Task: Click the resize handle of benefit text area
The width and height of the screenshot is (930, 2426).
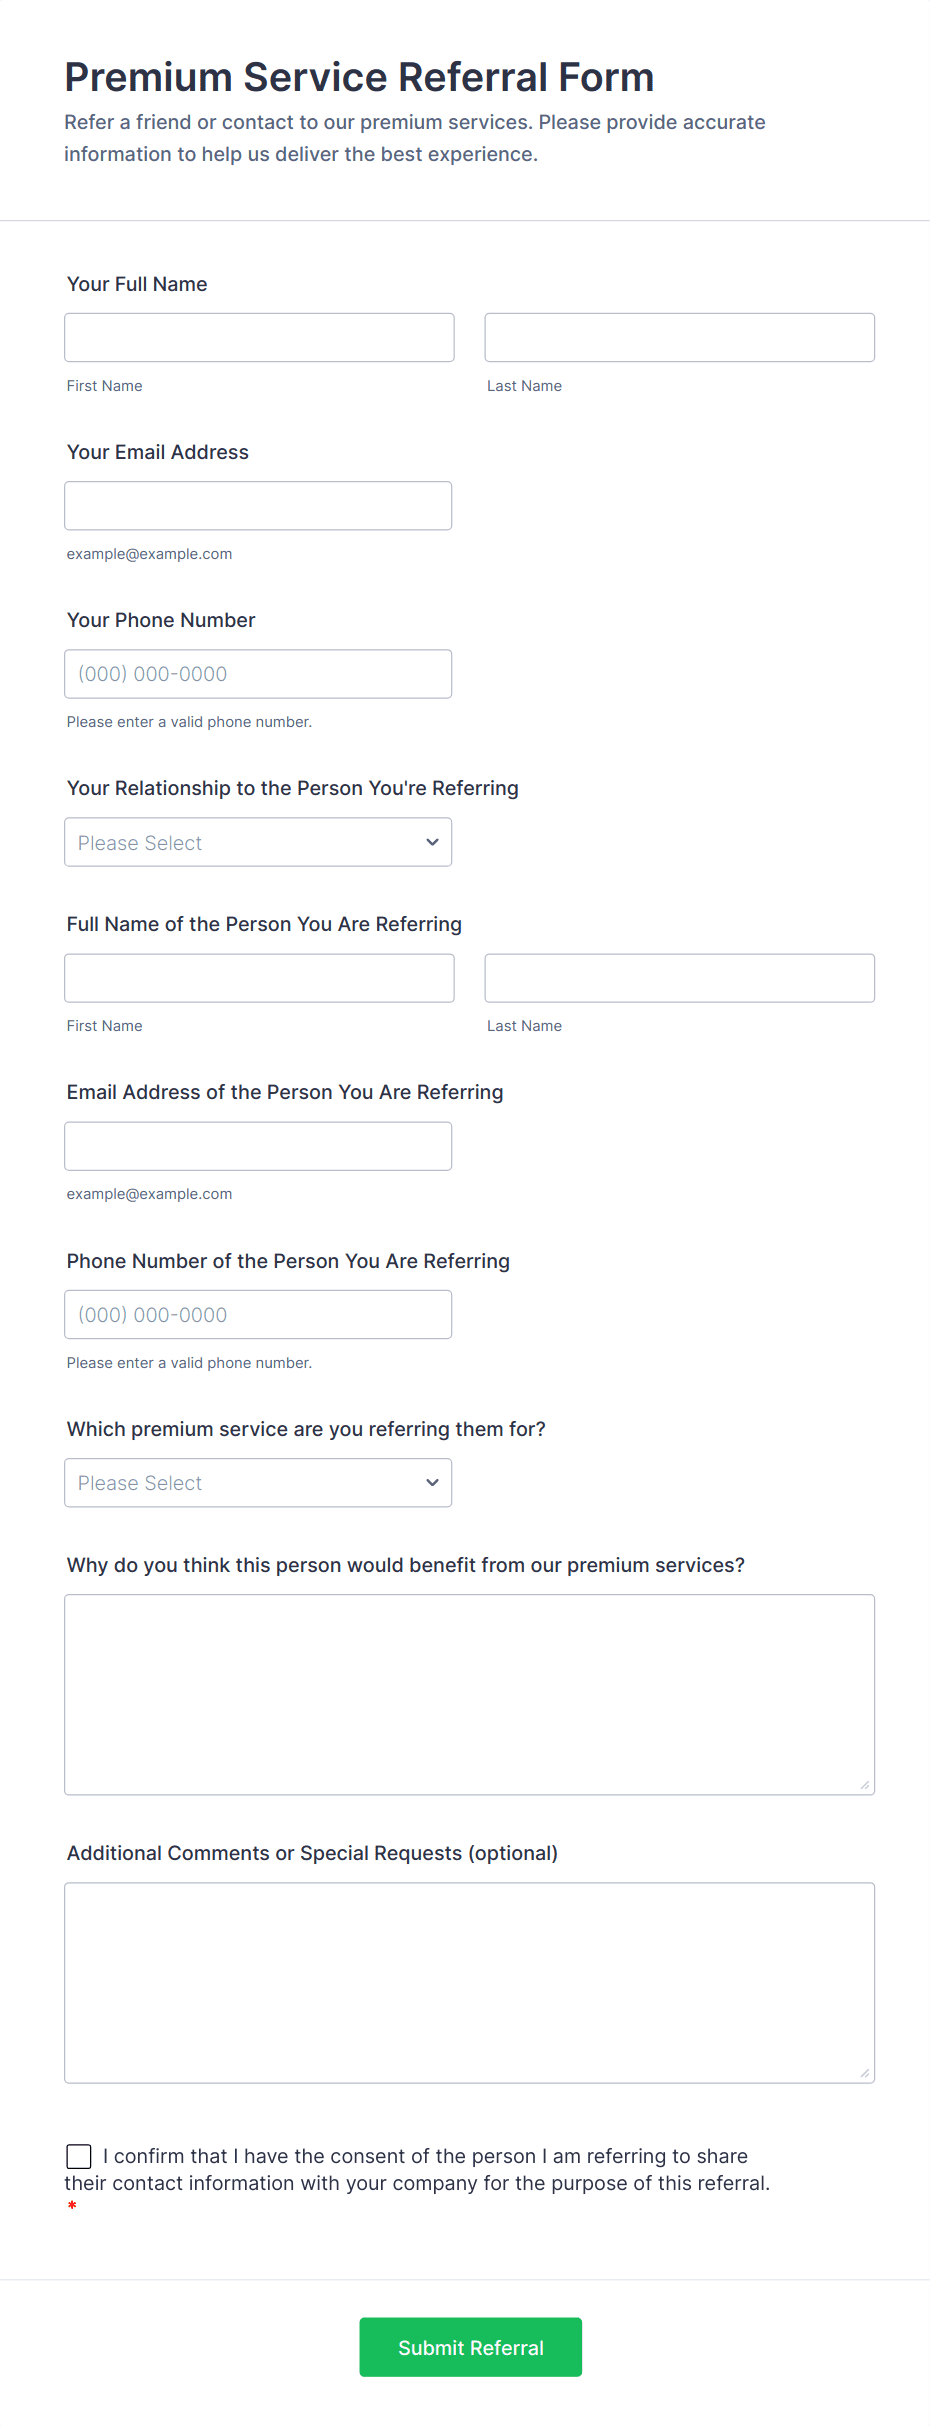Action: click(x=865, y=1785)
